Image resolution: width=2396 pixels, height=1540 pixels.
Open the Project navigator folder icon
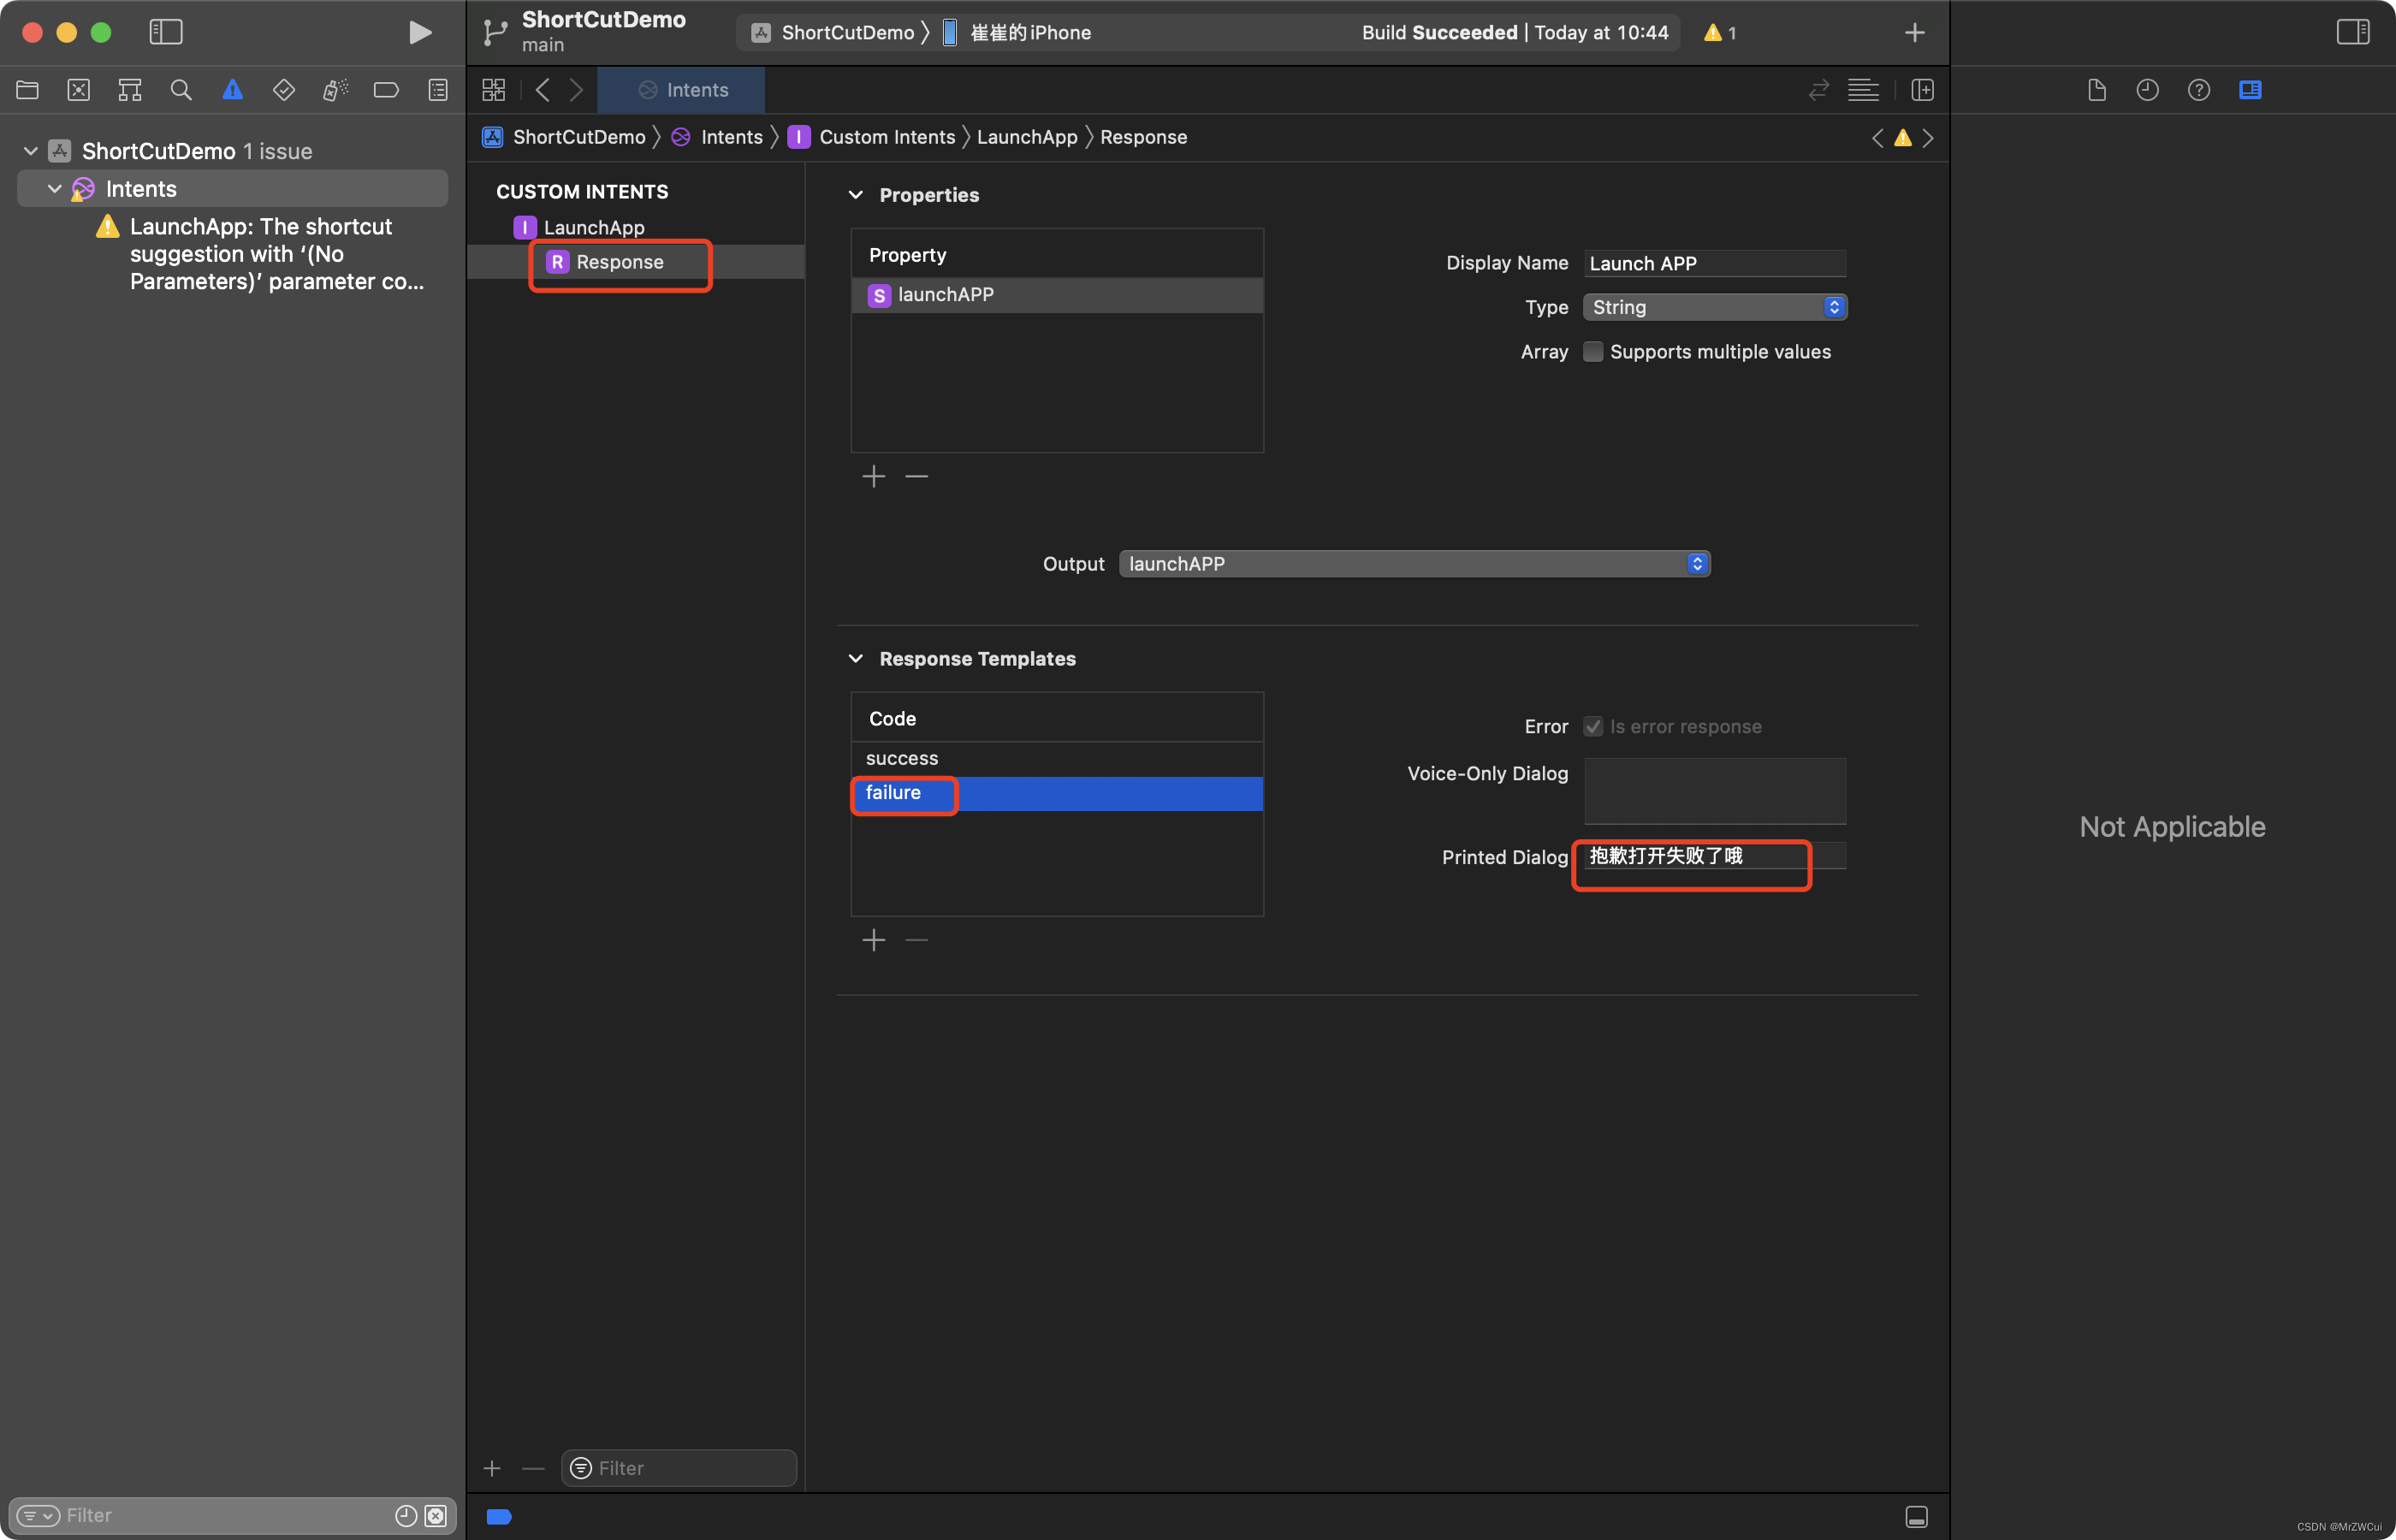(28, 90)
